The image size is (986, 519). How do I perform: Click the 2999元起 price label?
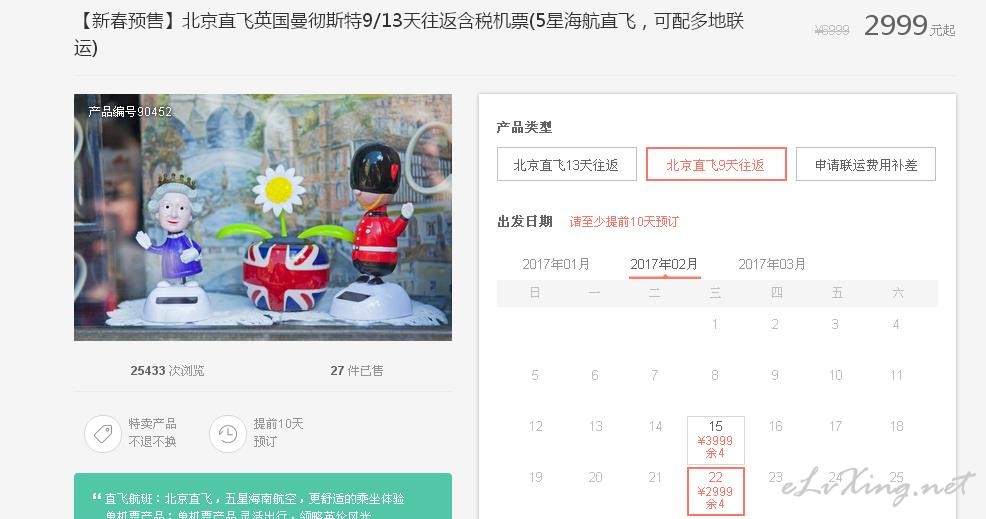click(x=909, y=26)
